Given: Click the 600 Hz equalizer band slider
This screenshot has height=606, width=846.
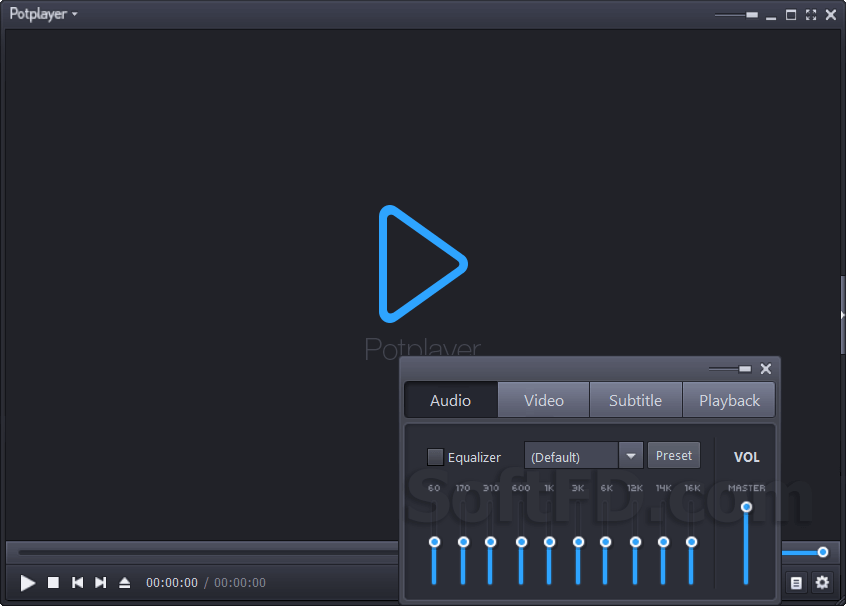Looking at the screenshot, I should [x=521, y=542].
